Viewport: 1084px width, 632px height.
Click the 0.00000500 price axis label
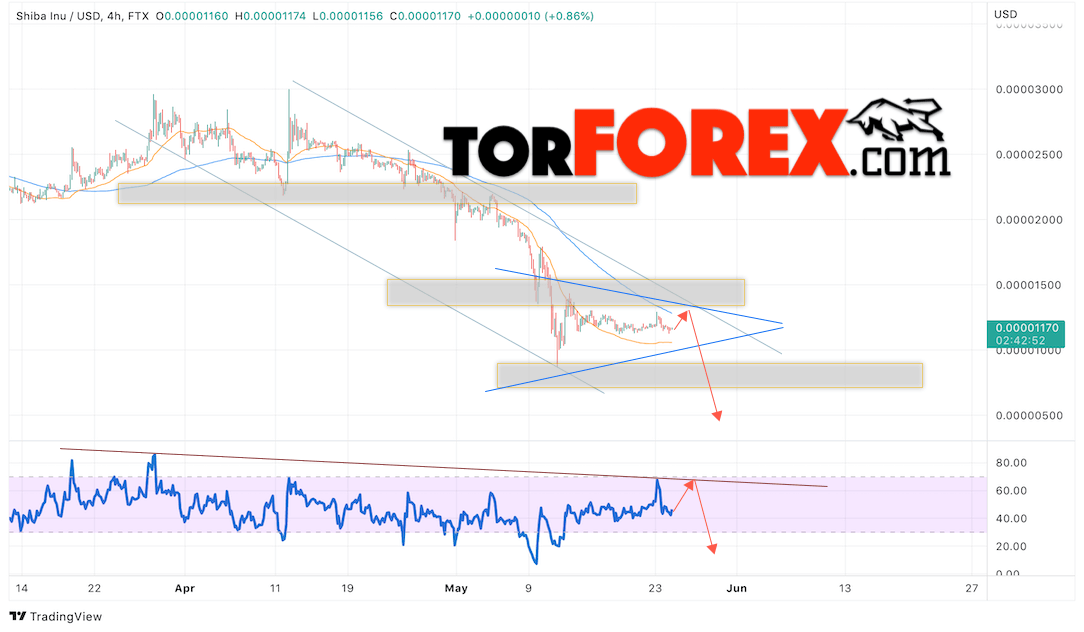pos(1029,416)
